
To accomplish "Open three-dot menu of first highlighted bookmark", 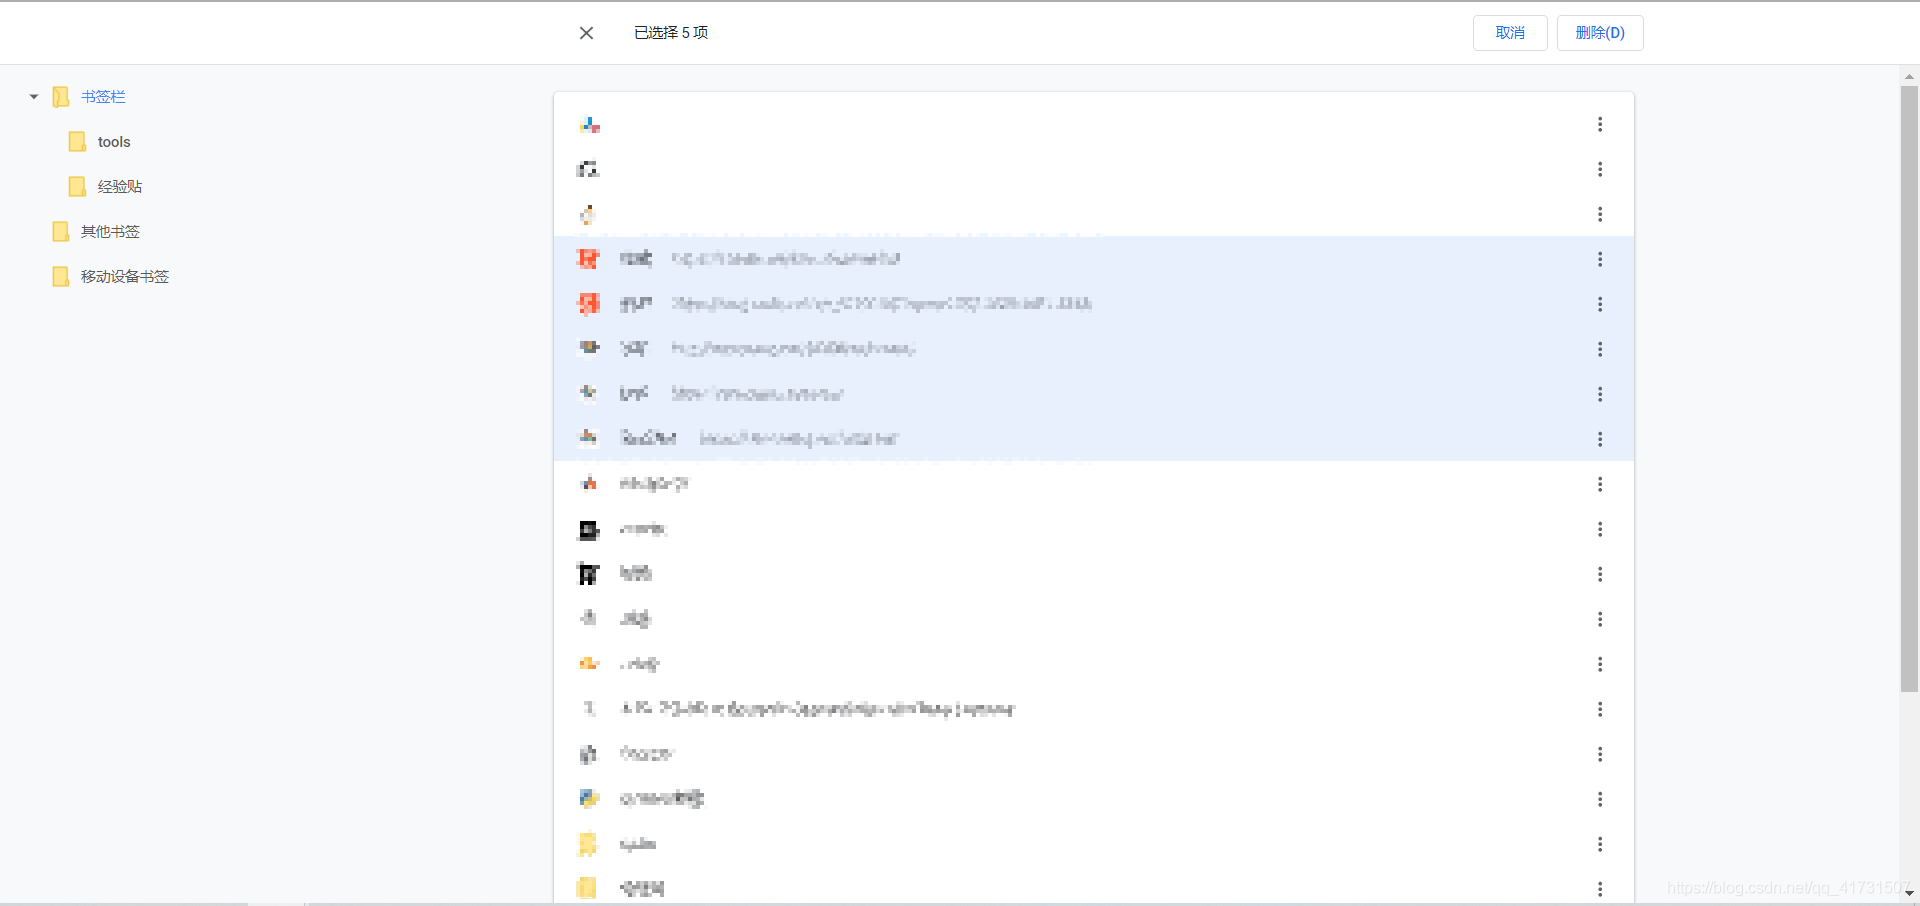I will [1600, 259].
